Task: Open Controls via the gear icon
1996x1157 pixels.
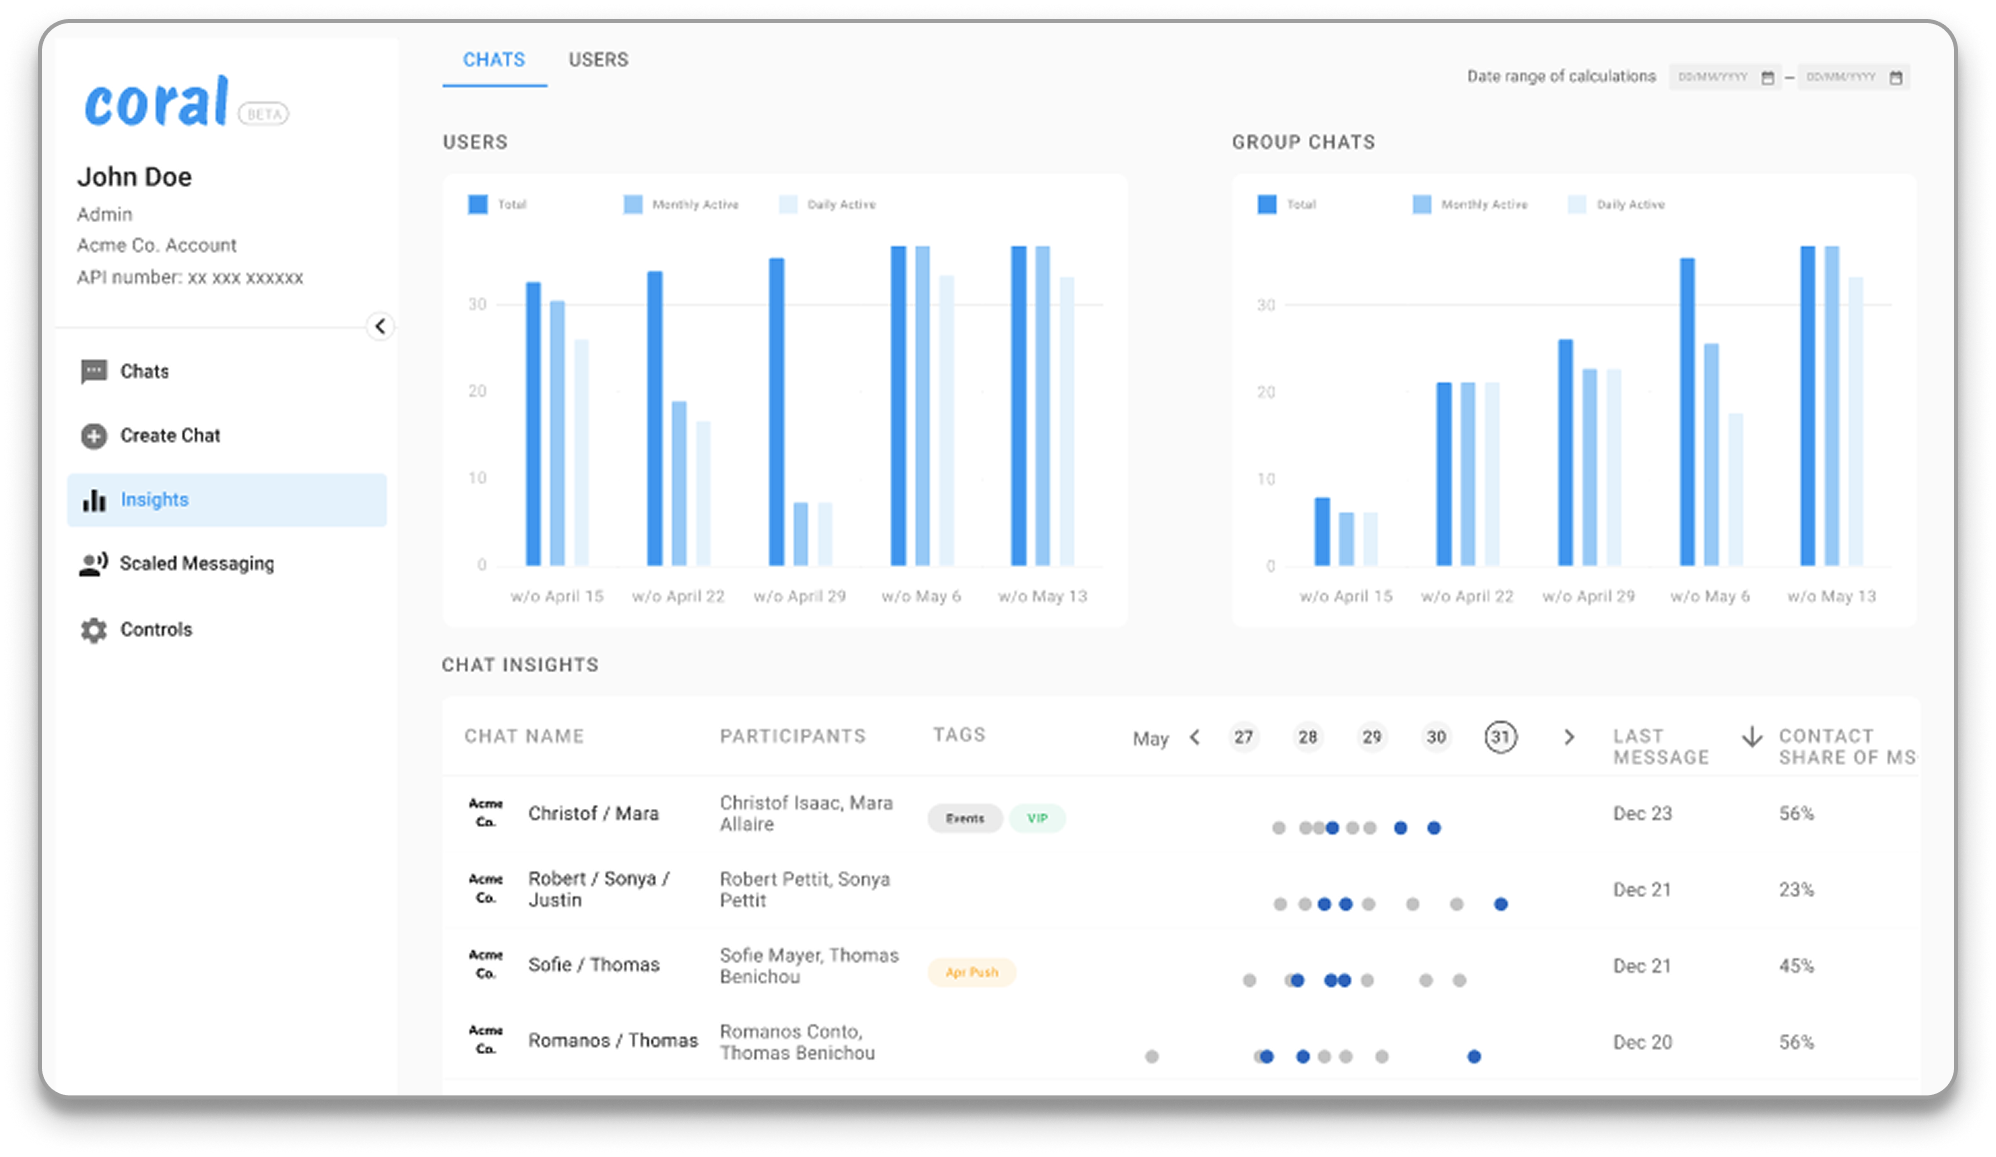Action: pos(94,630)
